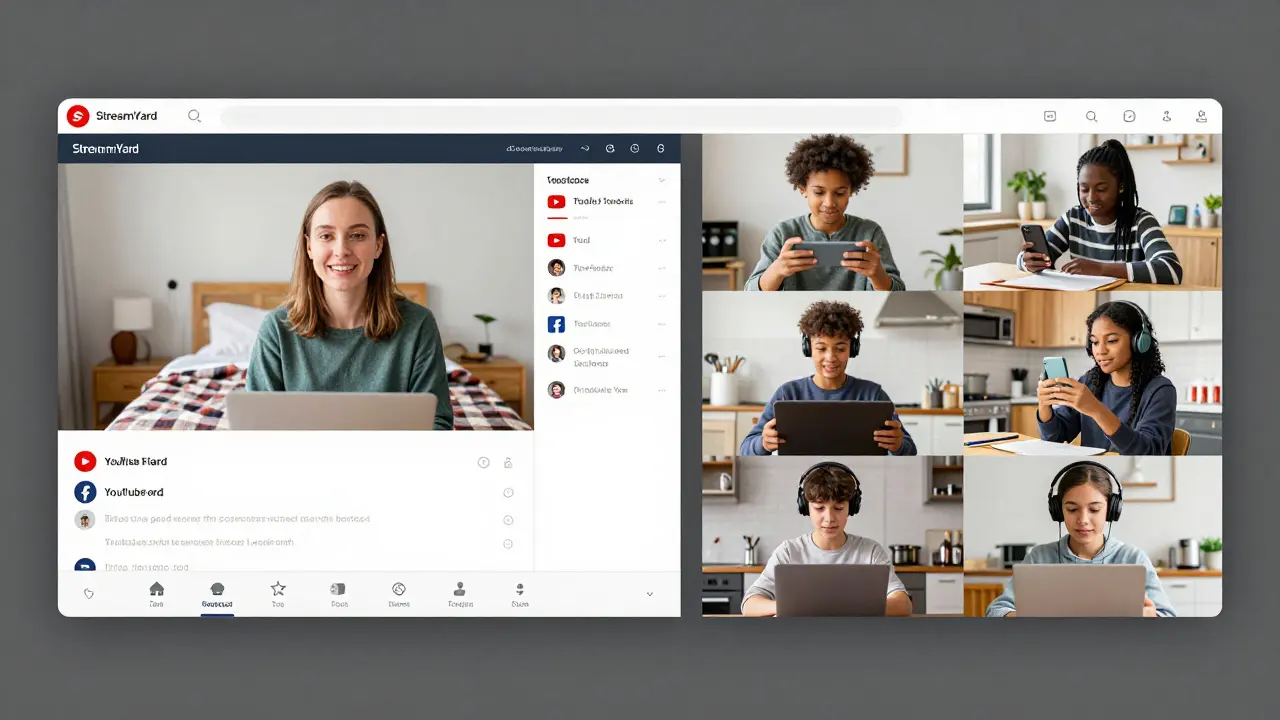Click the person icon in the bottom toolbar
1280x720 pixels.
point(460,590)
